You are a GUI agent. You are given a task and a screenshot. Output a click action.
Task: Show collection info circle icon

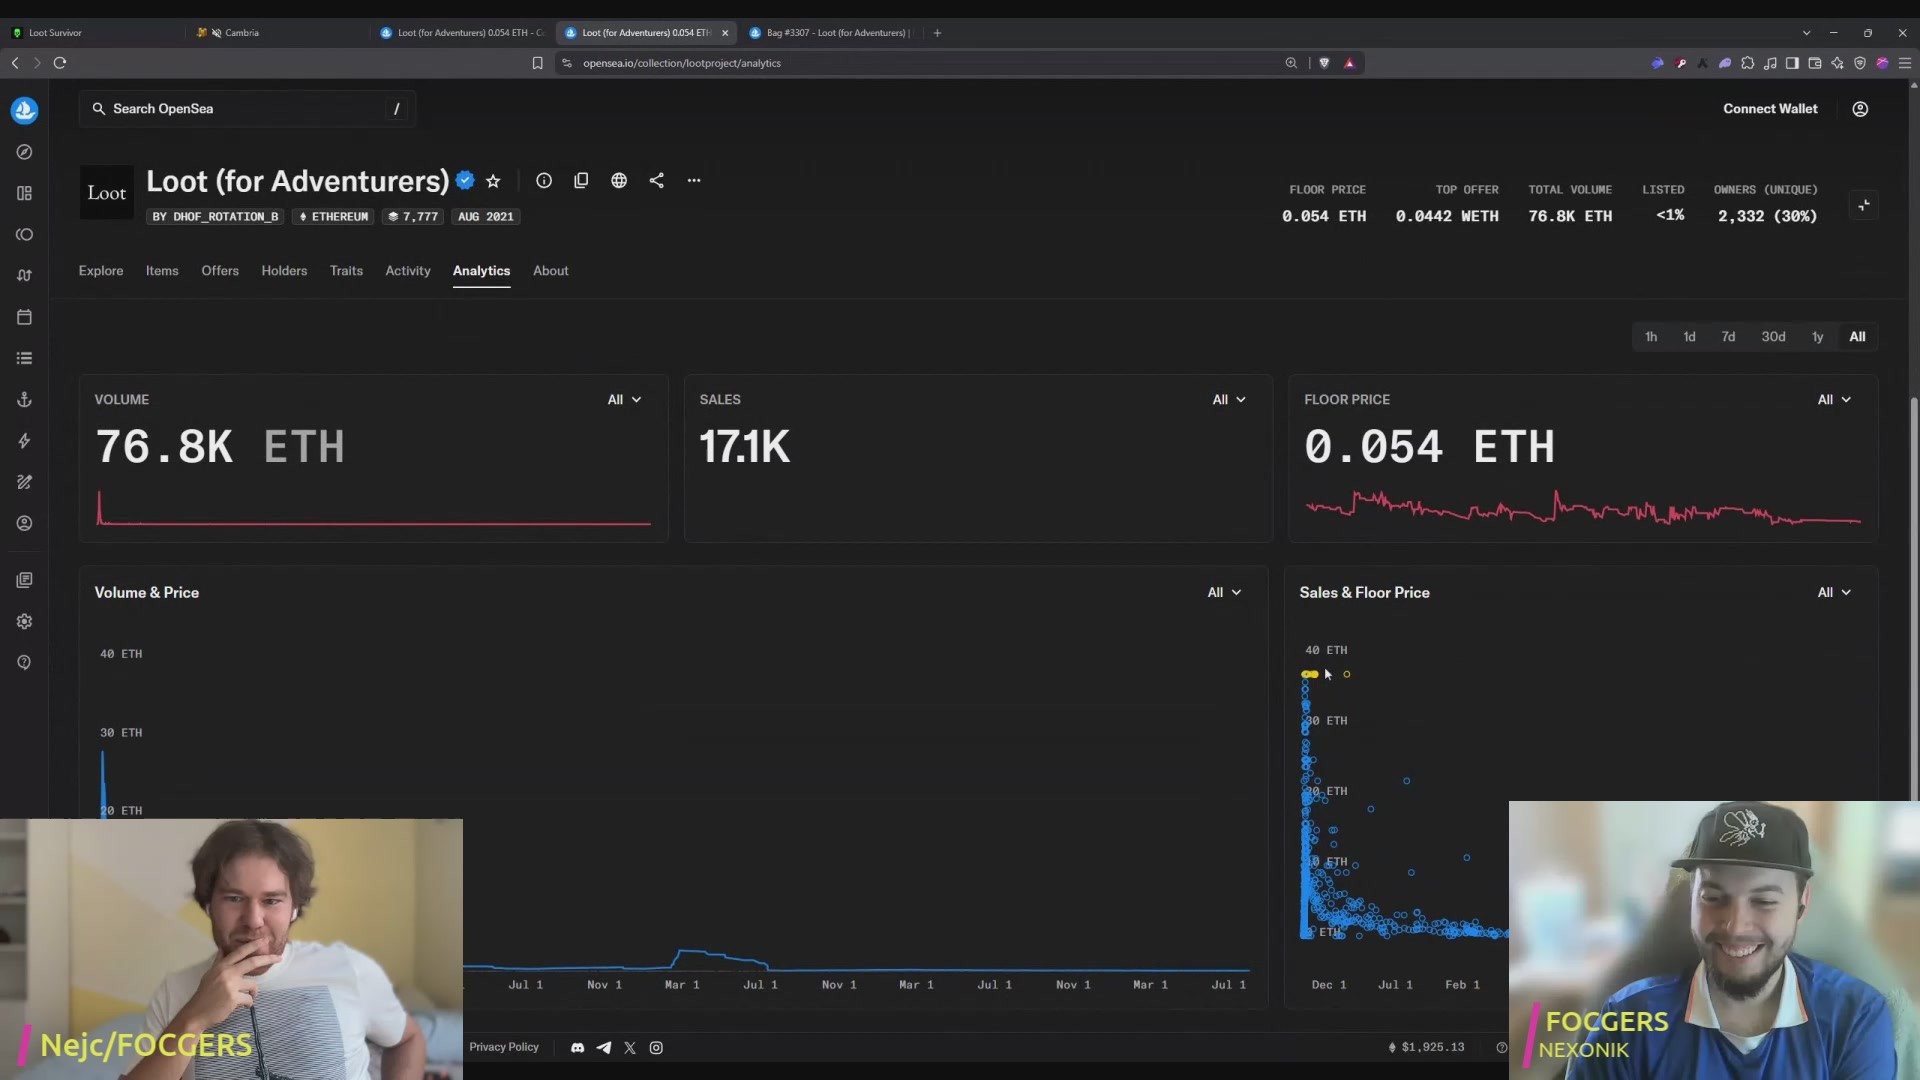(544, 181)
